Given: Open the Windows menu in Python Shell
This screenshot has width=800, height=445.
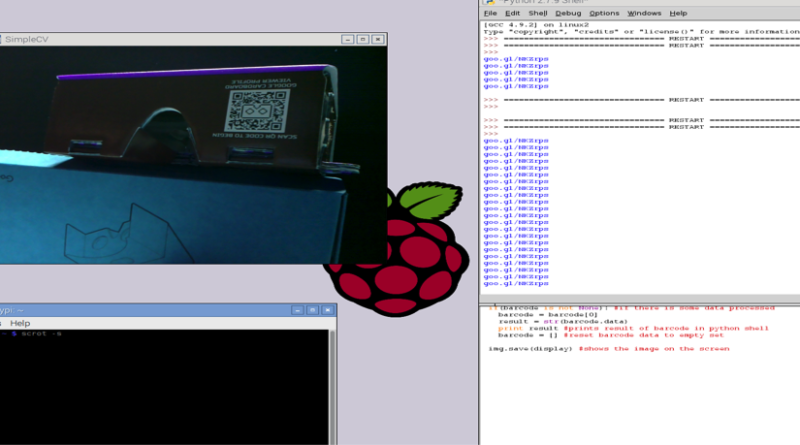Looking at the screenshot, I should [644, 13].
